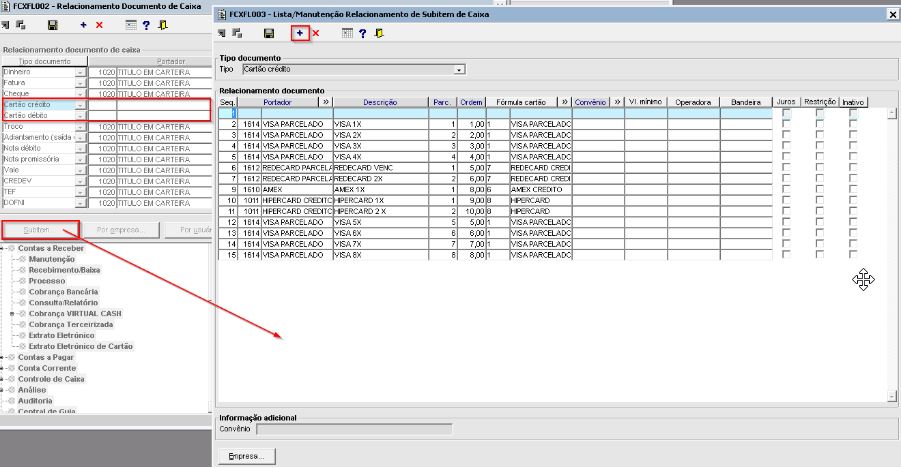Click Ordem column header
This screenshot has height=468, width=901.
point(471,102)
